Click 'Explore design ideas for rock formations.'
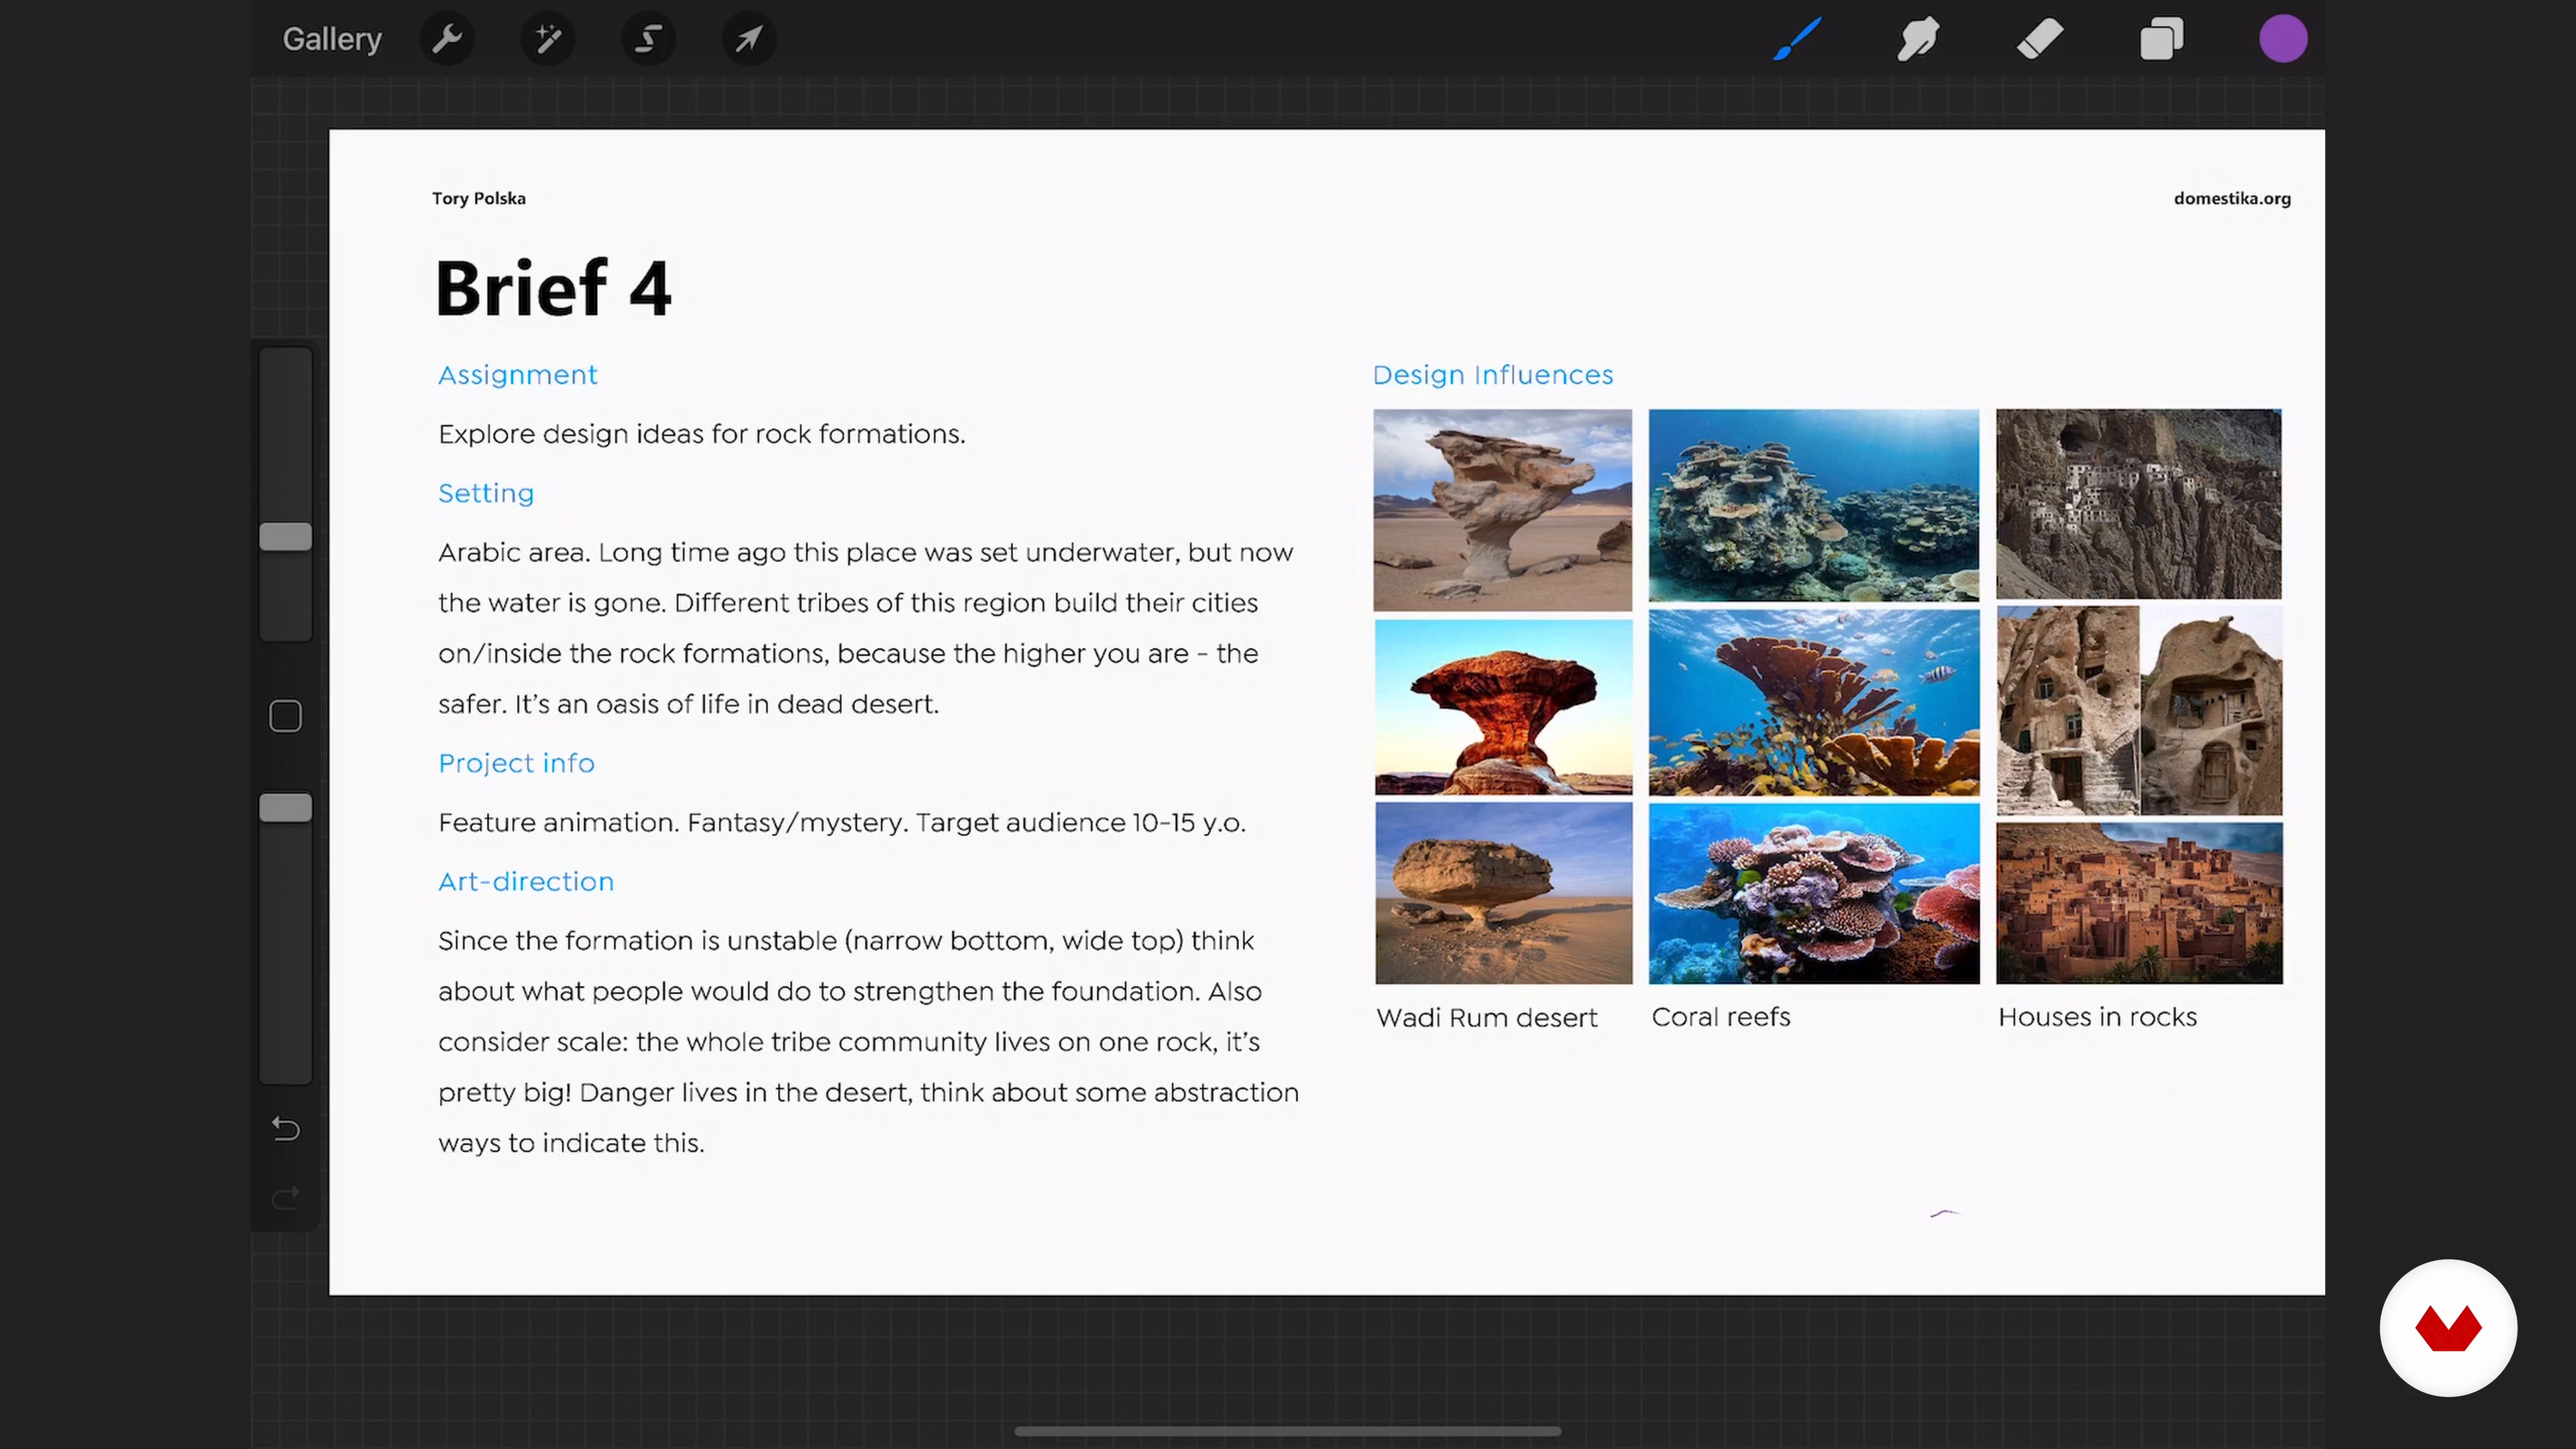The width and height of the screenshot is (2576, 1449). (701, 434)
